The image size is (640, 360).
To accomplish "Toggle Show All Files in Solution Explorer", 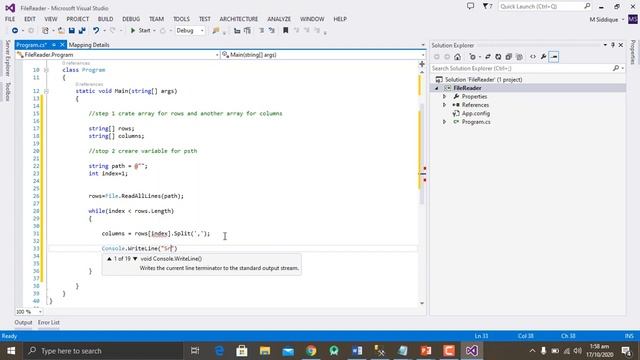I will (x=519, y=57).
